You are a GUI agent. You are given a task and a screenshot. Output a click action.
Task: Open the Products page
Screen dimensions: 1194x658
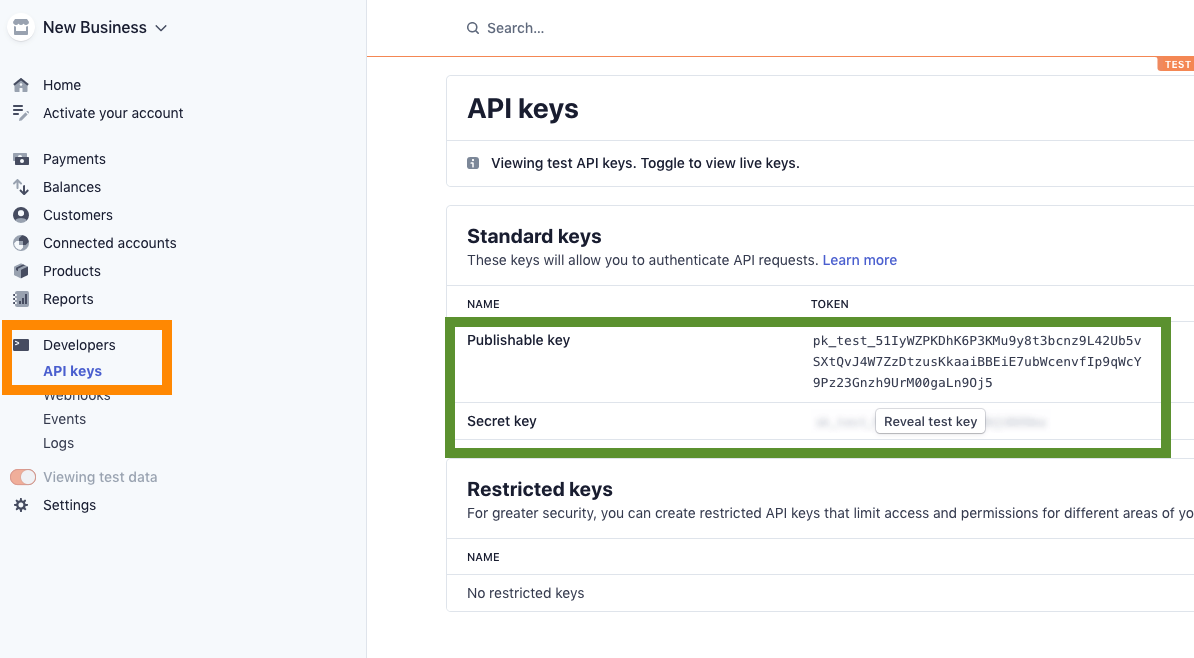[x=72, y=271]
